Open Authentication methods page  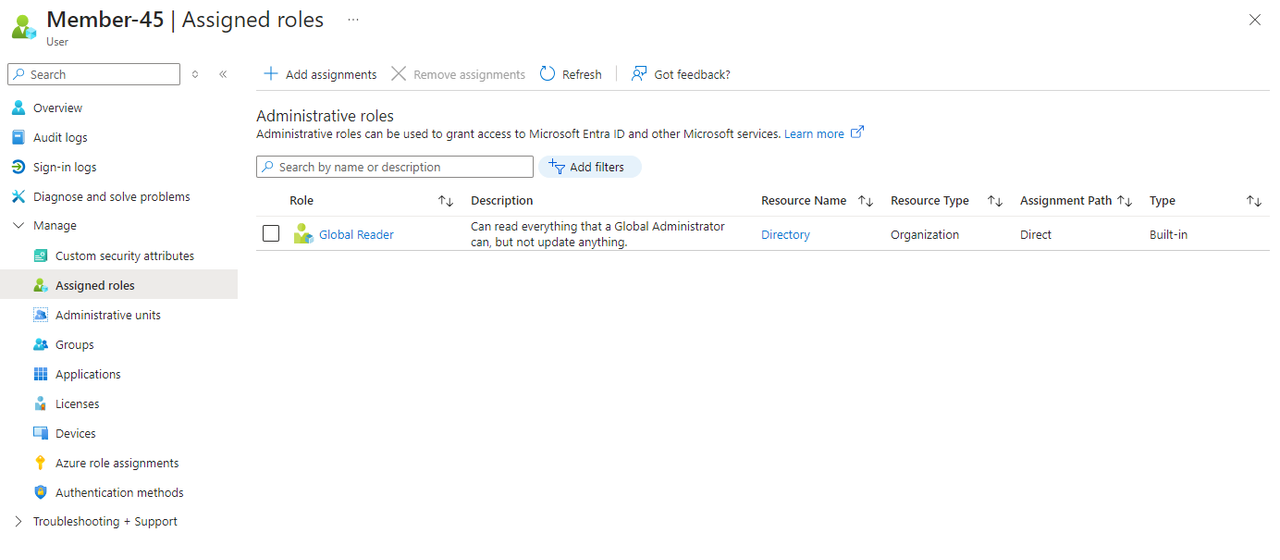[120, 493]
